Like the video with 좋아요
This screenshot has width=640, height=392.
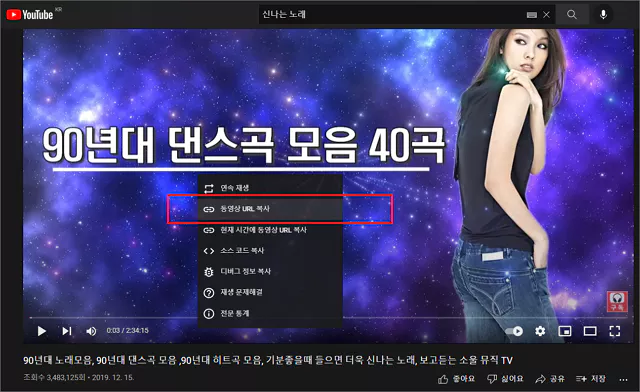pos(456,379)
